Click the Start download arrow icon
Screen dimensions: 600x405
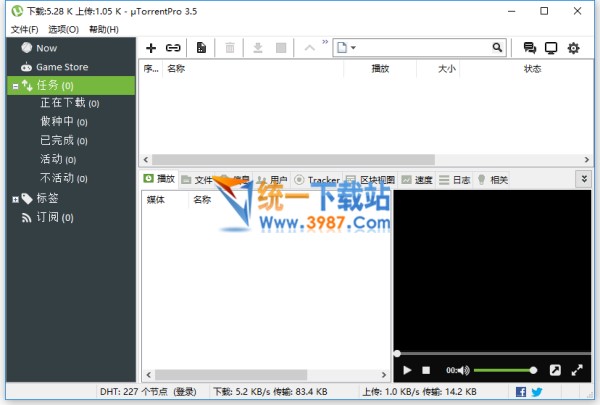click(x=258, y=48)
